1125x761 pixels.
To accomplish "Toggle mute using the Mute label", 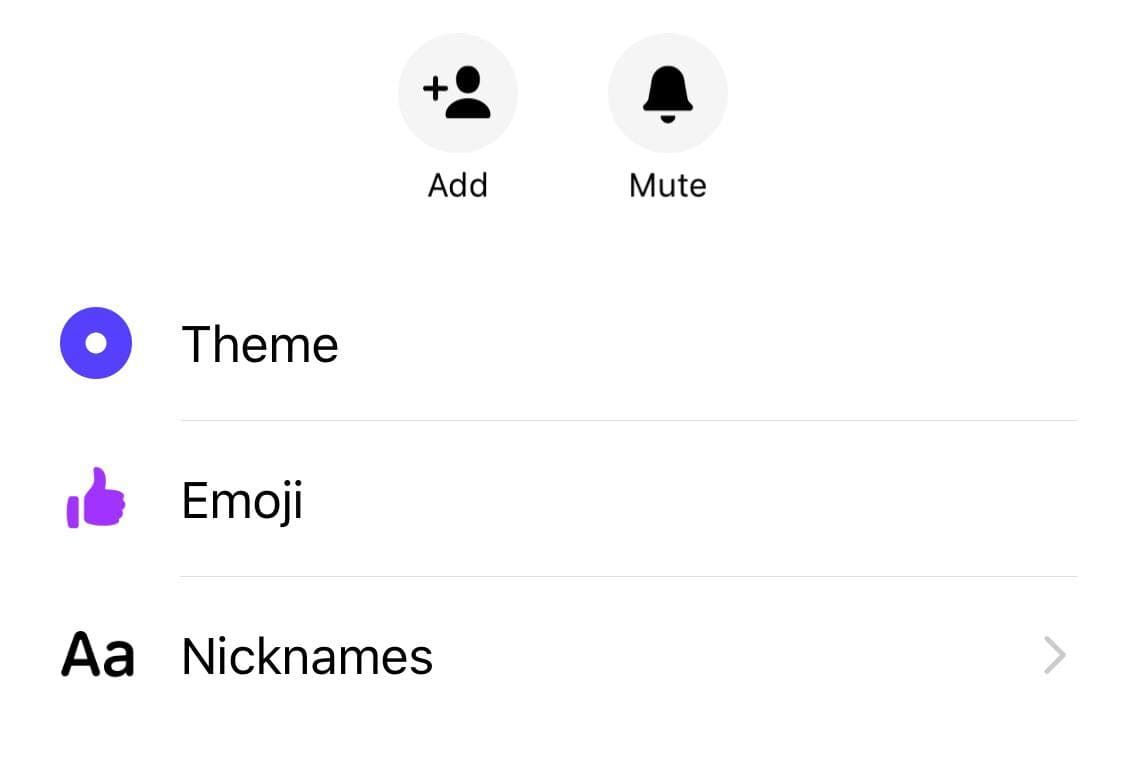I will 667,186.
